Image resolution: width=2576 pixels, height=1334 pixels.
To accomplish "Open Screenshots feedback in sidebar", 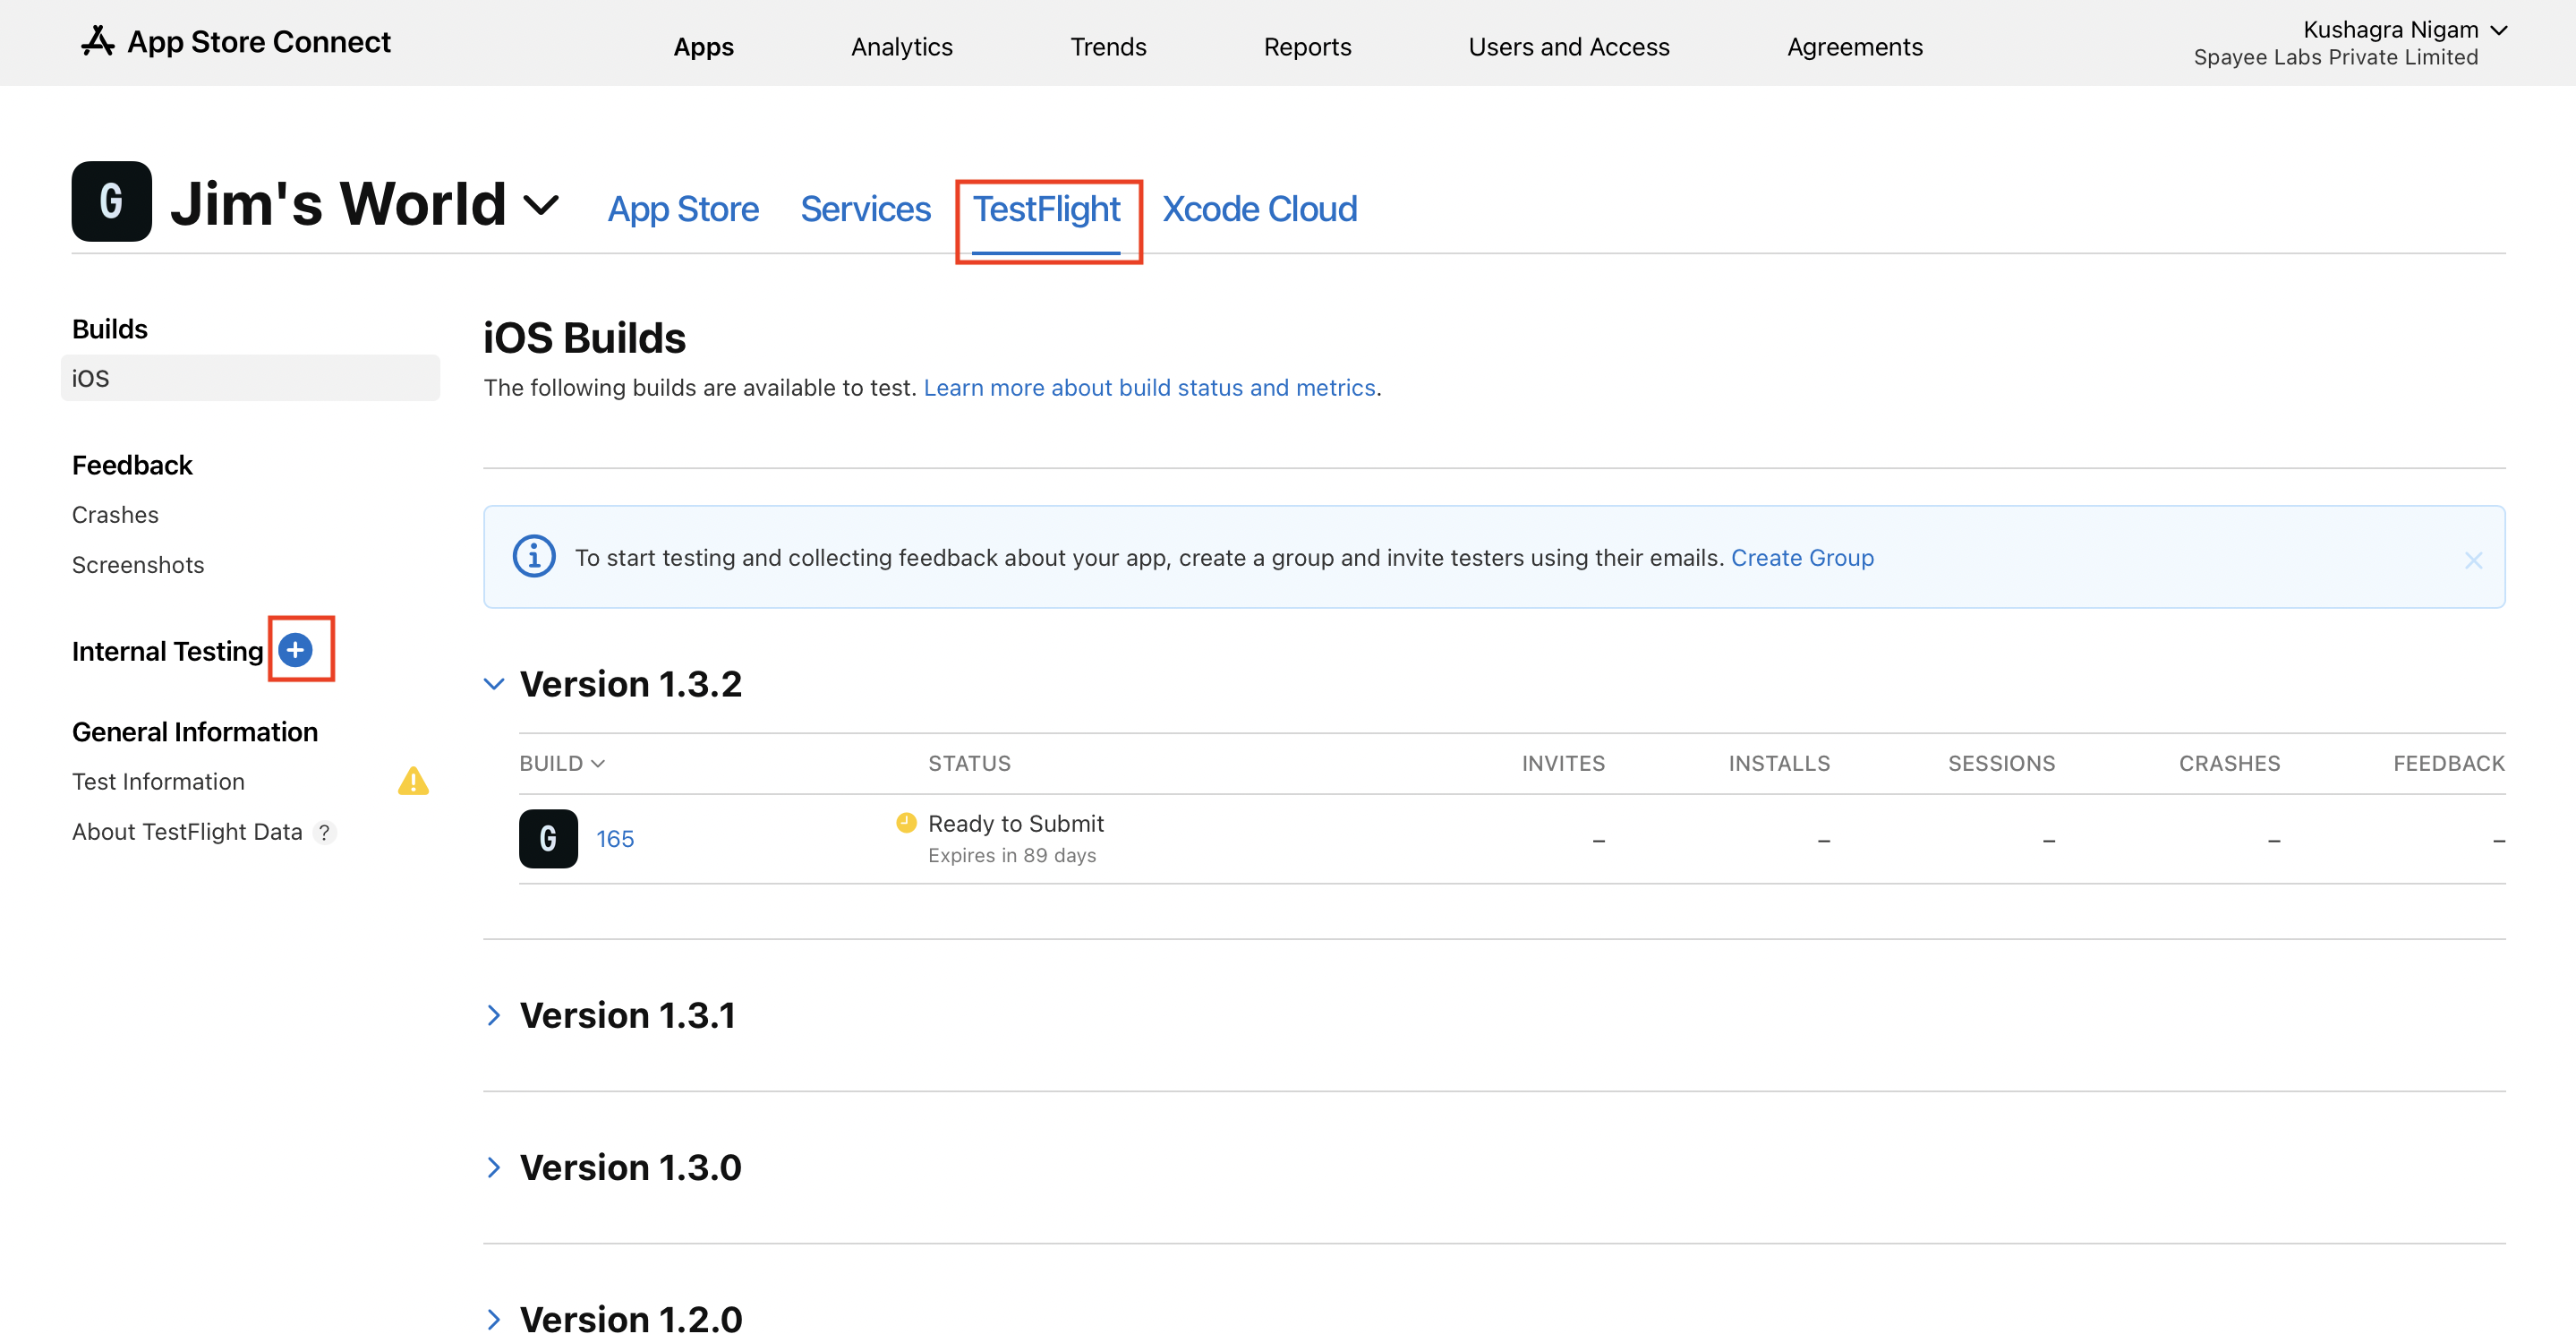I will coord(138,565).
